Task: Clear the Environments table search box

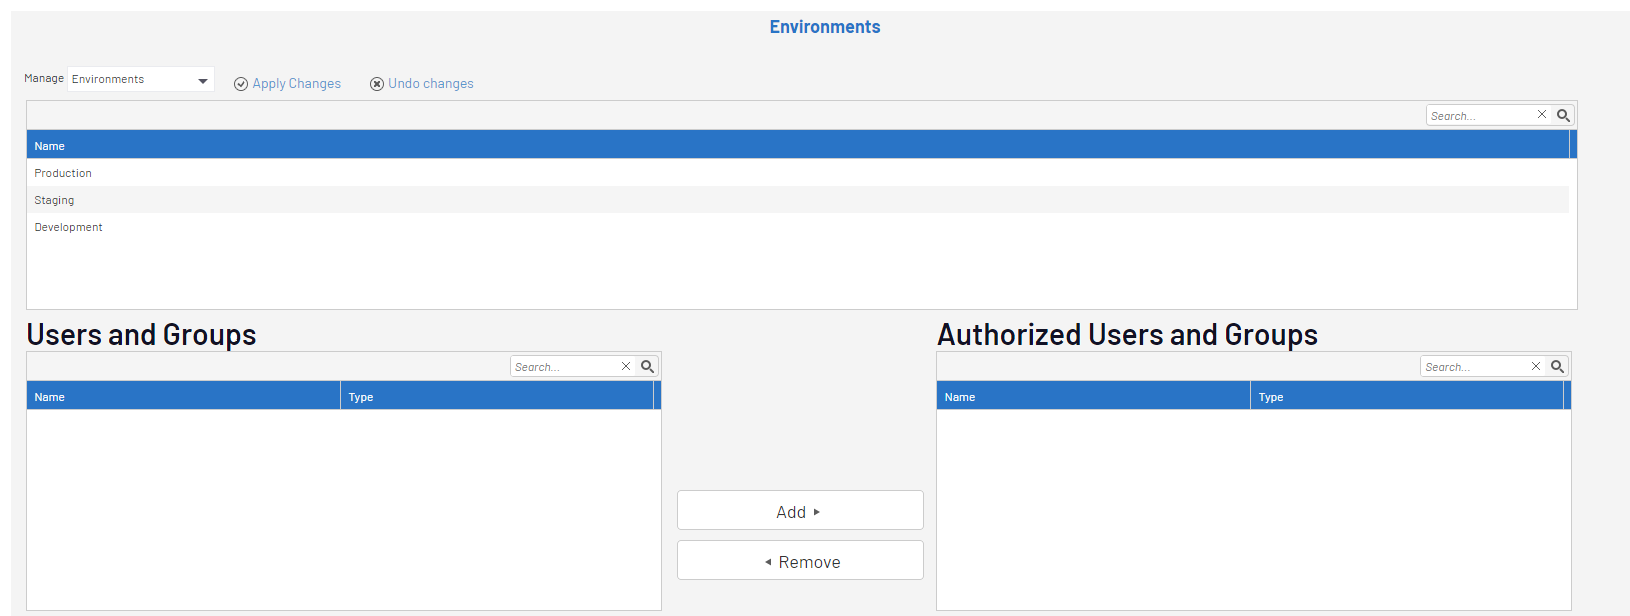Action: click(1542, 115)
